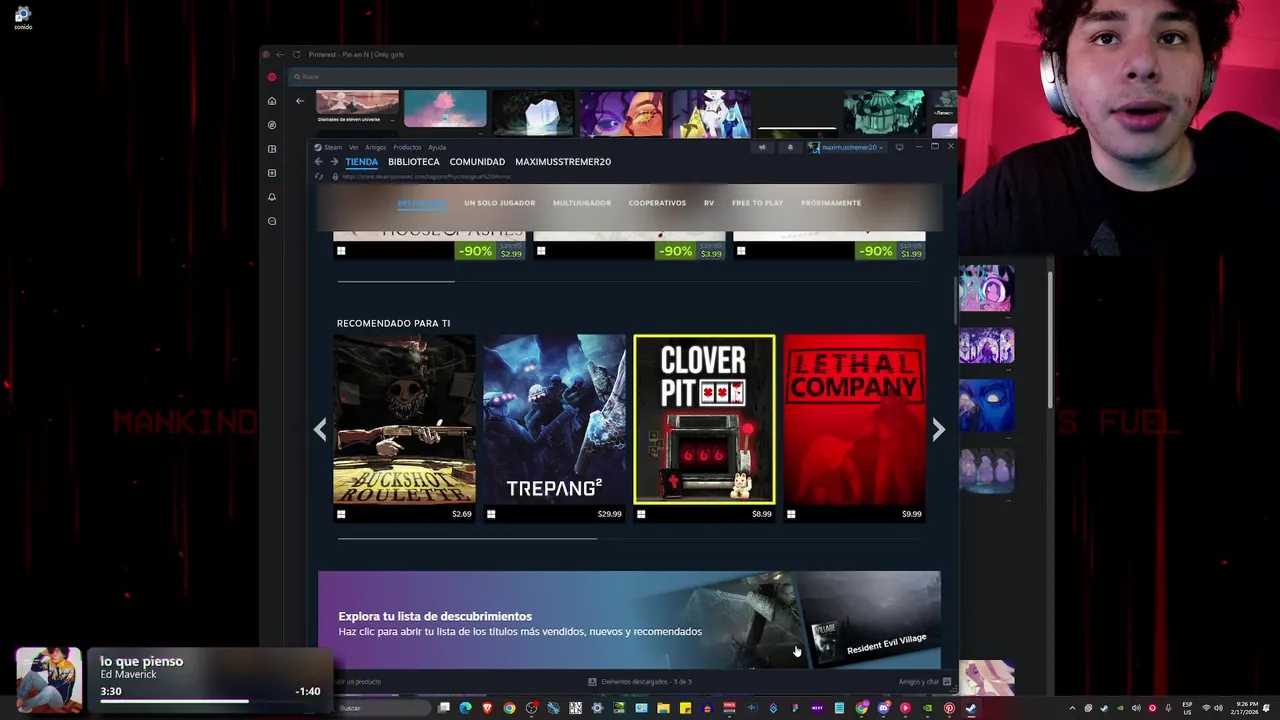Open the Amigos y chat icon

click(x=947, y=682)
